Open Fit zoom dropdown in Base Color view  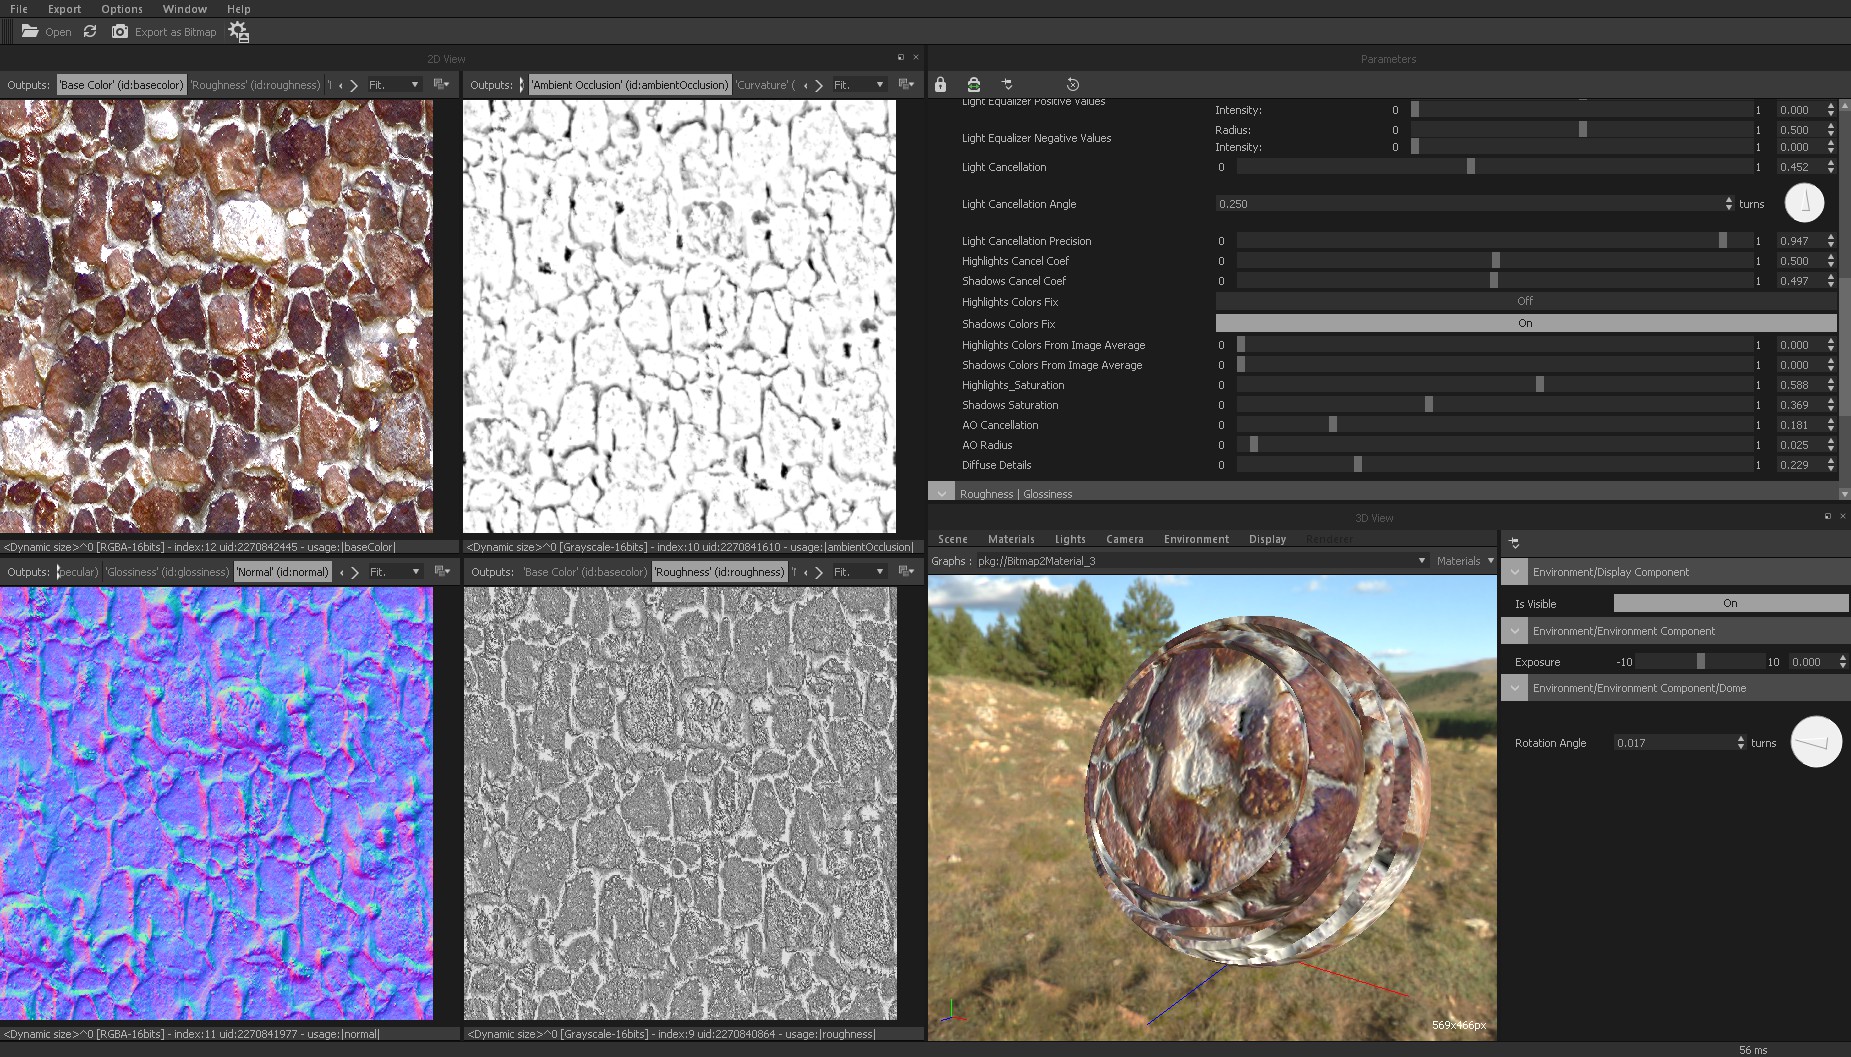click(394, 85)
